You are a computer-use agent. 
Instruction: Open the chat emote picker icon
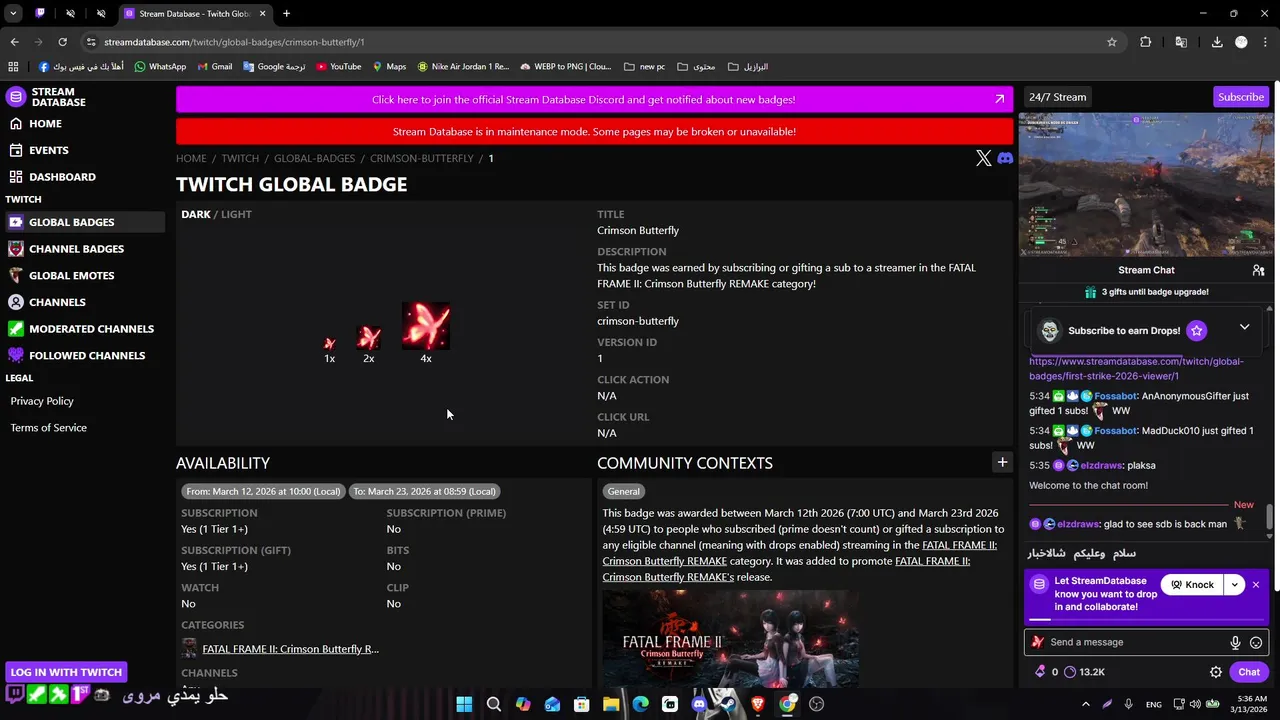pyautogui.click(x=1256, y=643)
